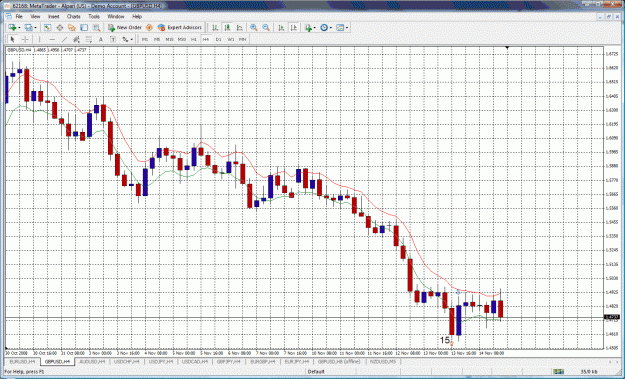Switch to M1 timeframe
This screenshot has width=625, height=379.
point(145,39)
